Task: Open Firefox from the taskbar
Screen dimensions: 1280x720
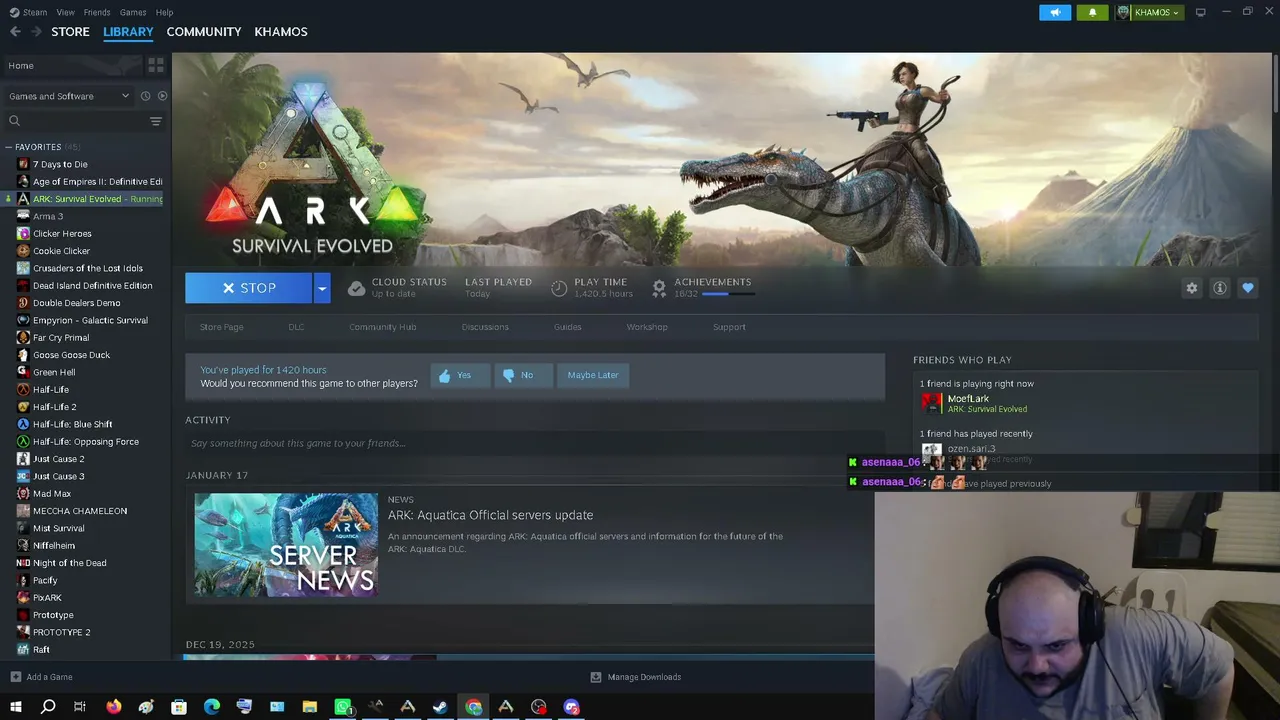Action: 113,707
